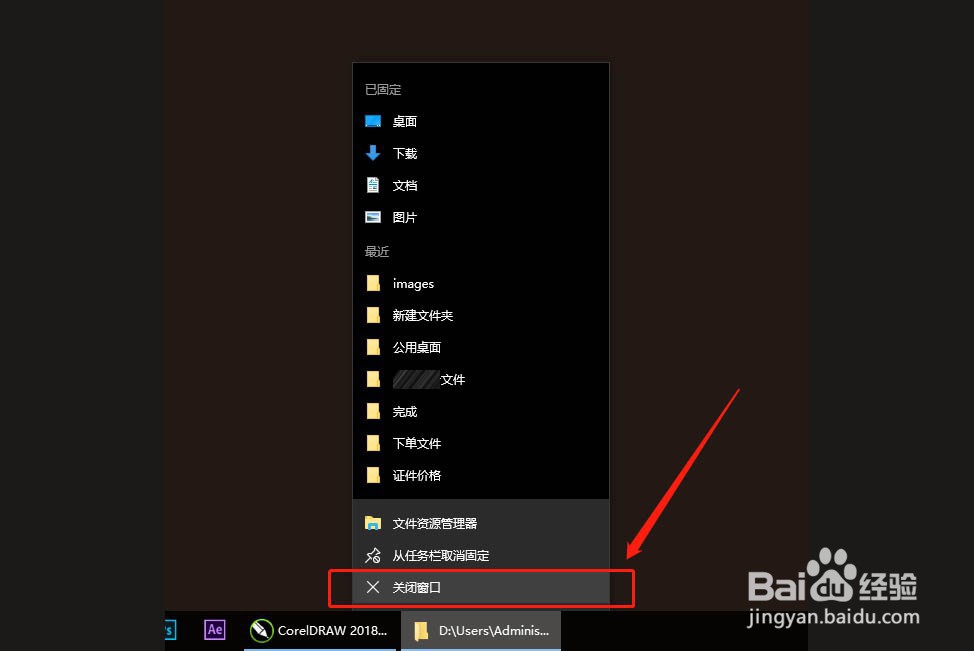Click the blue download arrow icon

[373, 153]
